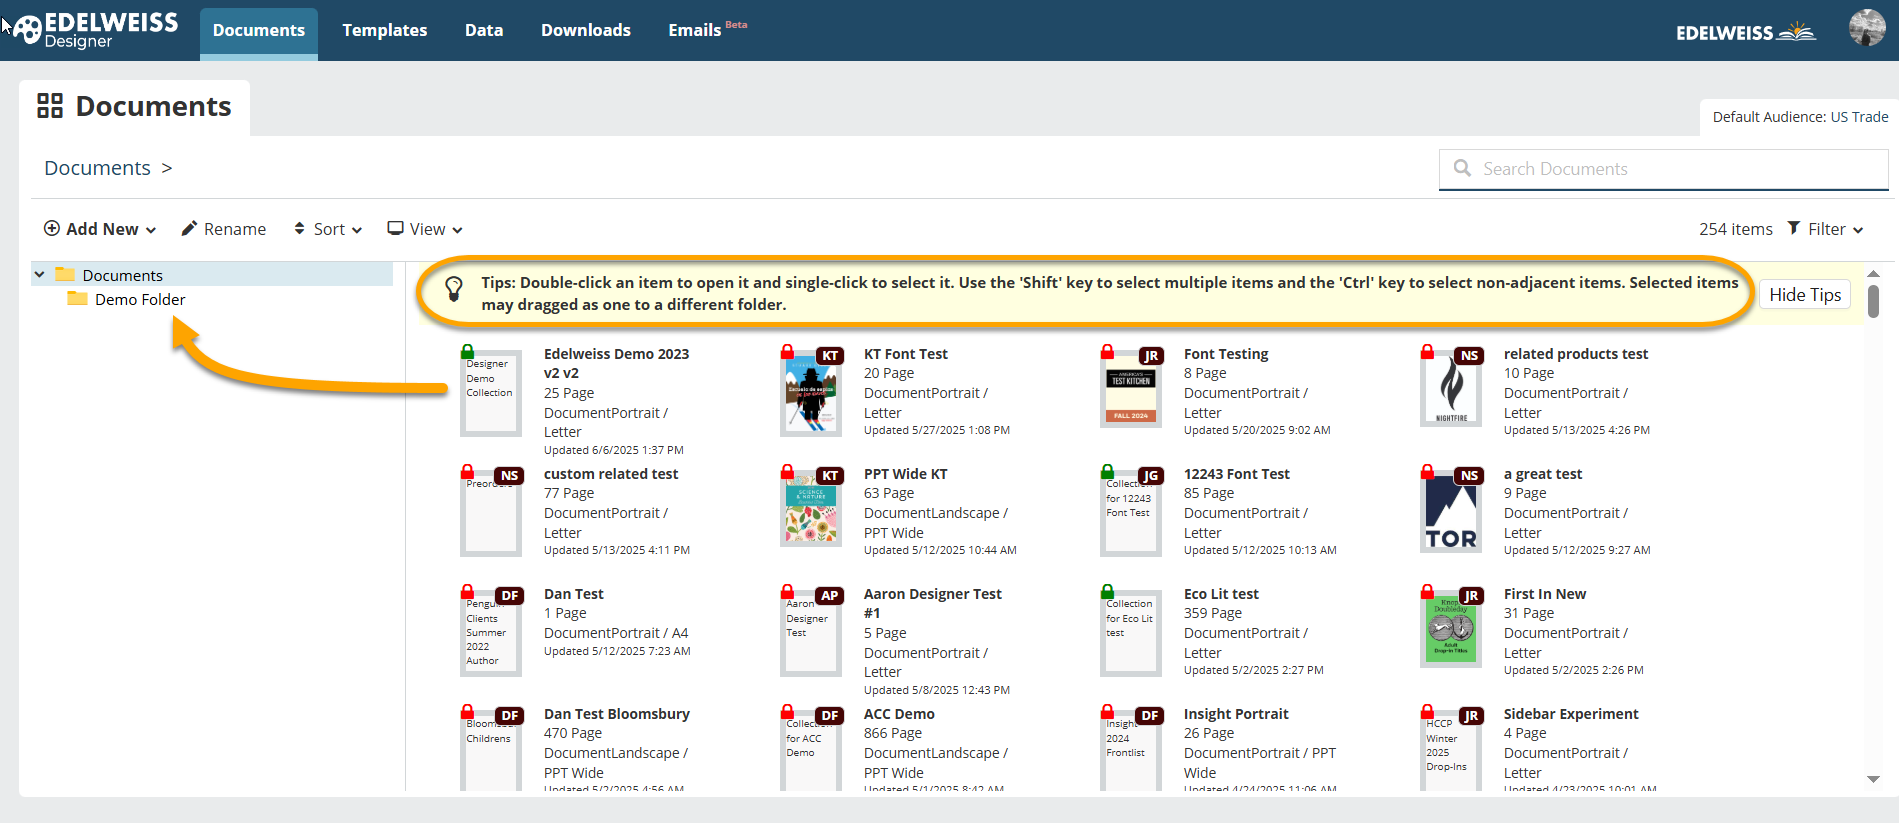Open the Templates tab
The image size is (1899, 823).
point(385,30)
